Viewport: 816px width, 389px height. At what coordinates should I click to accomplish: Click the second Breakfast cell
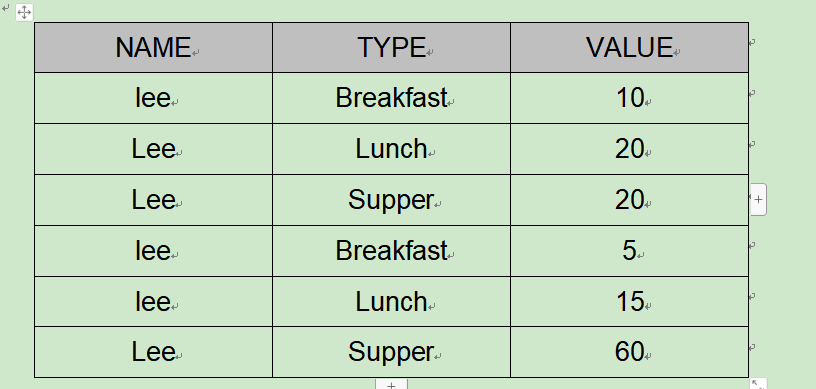[391, 251]
